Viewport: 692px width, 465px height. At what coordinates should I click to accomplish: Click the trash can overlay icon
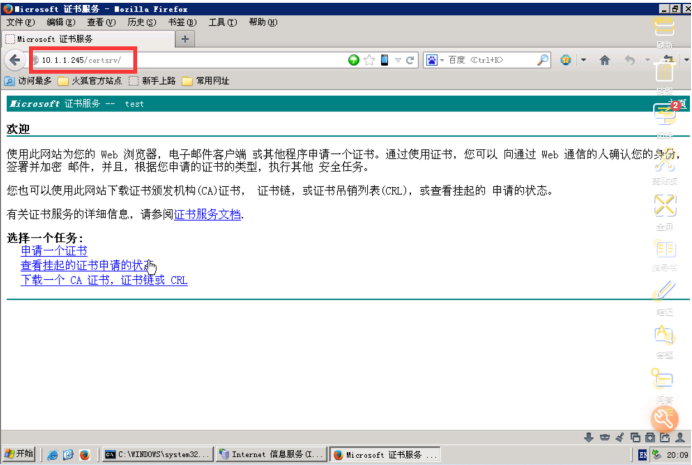665,71
